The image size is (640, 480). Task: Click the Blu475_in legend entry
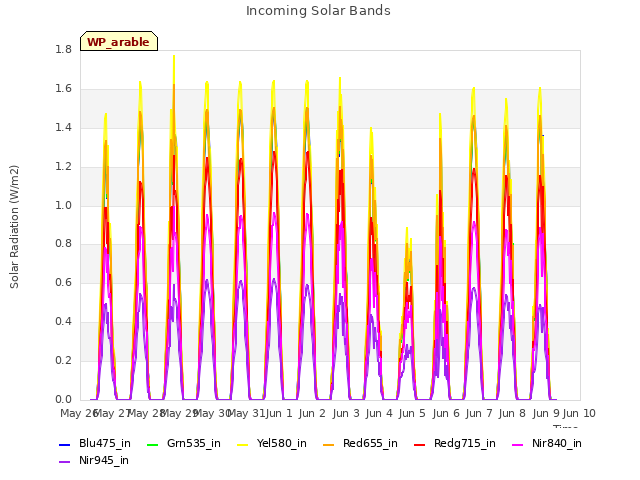pyautogui.click(x=95, y=443)
